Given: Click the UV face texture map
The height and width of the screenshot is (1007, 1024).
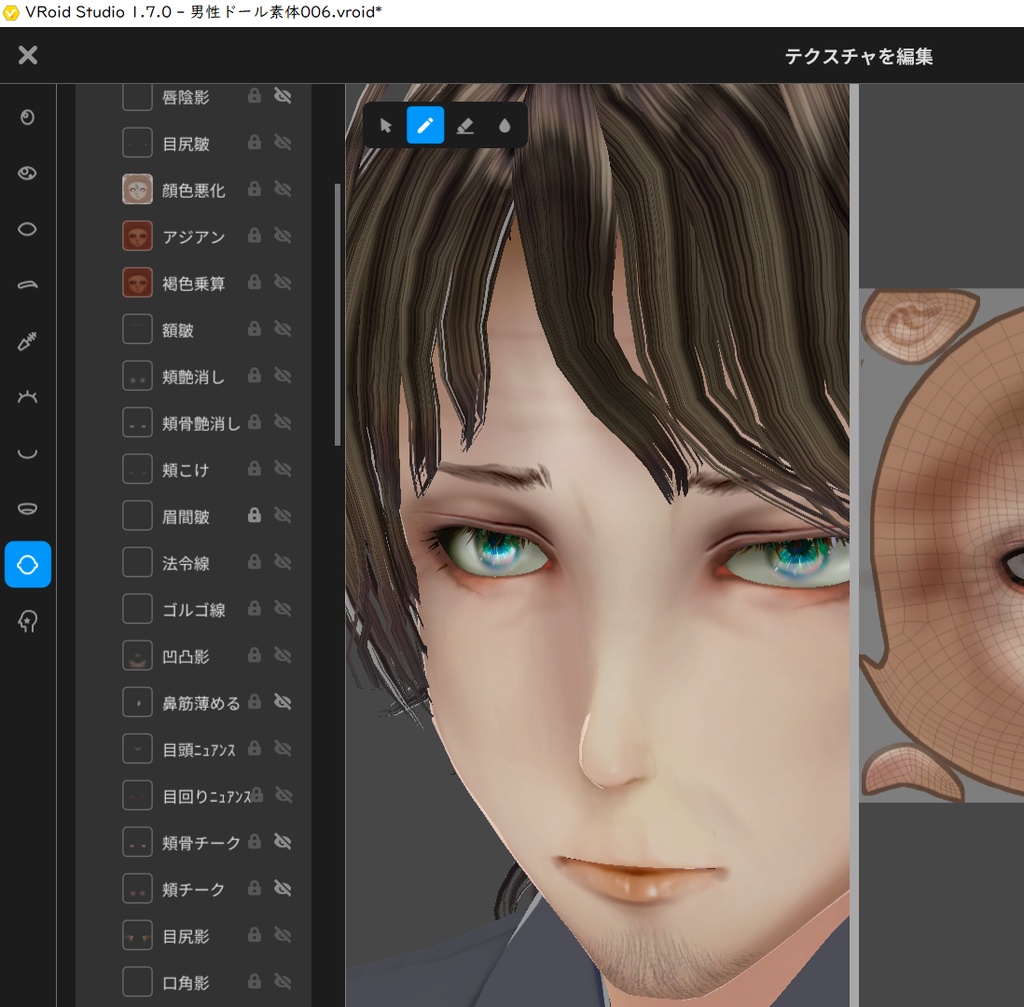Looking at the screenshot, I should 941,545.
